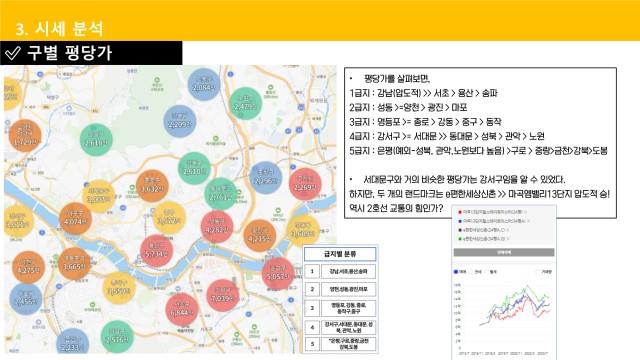Remove the green-marked fourth legend entry with X

(x=507, y=239)
